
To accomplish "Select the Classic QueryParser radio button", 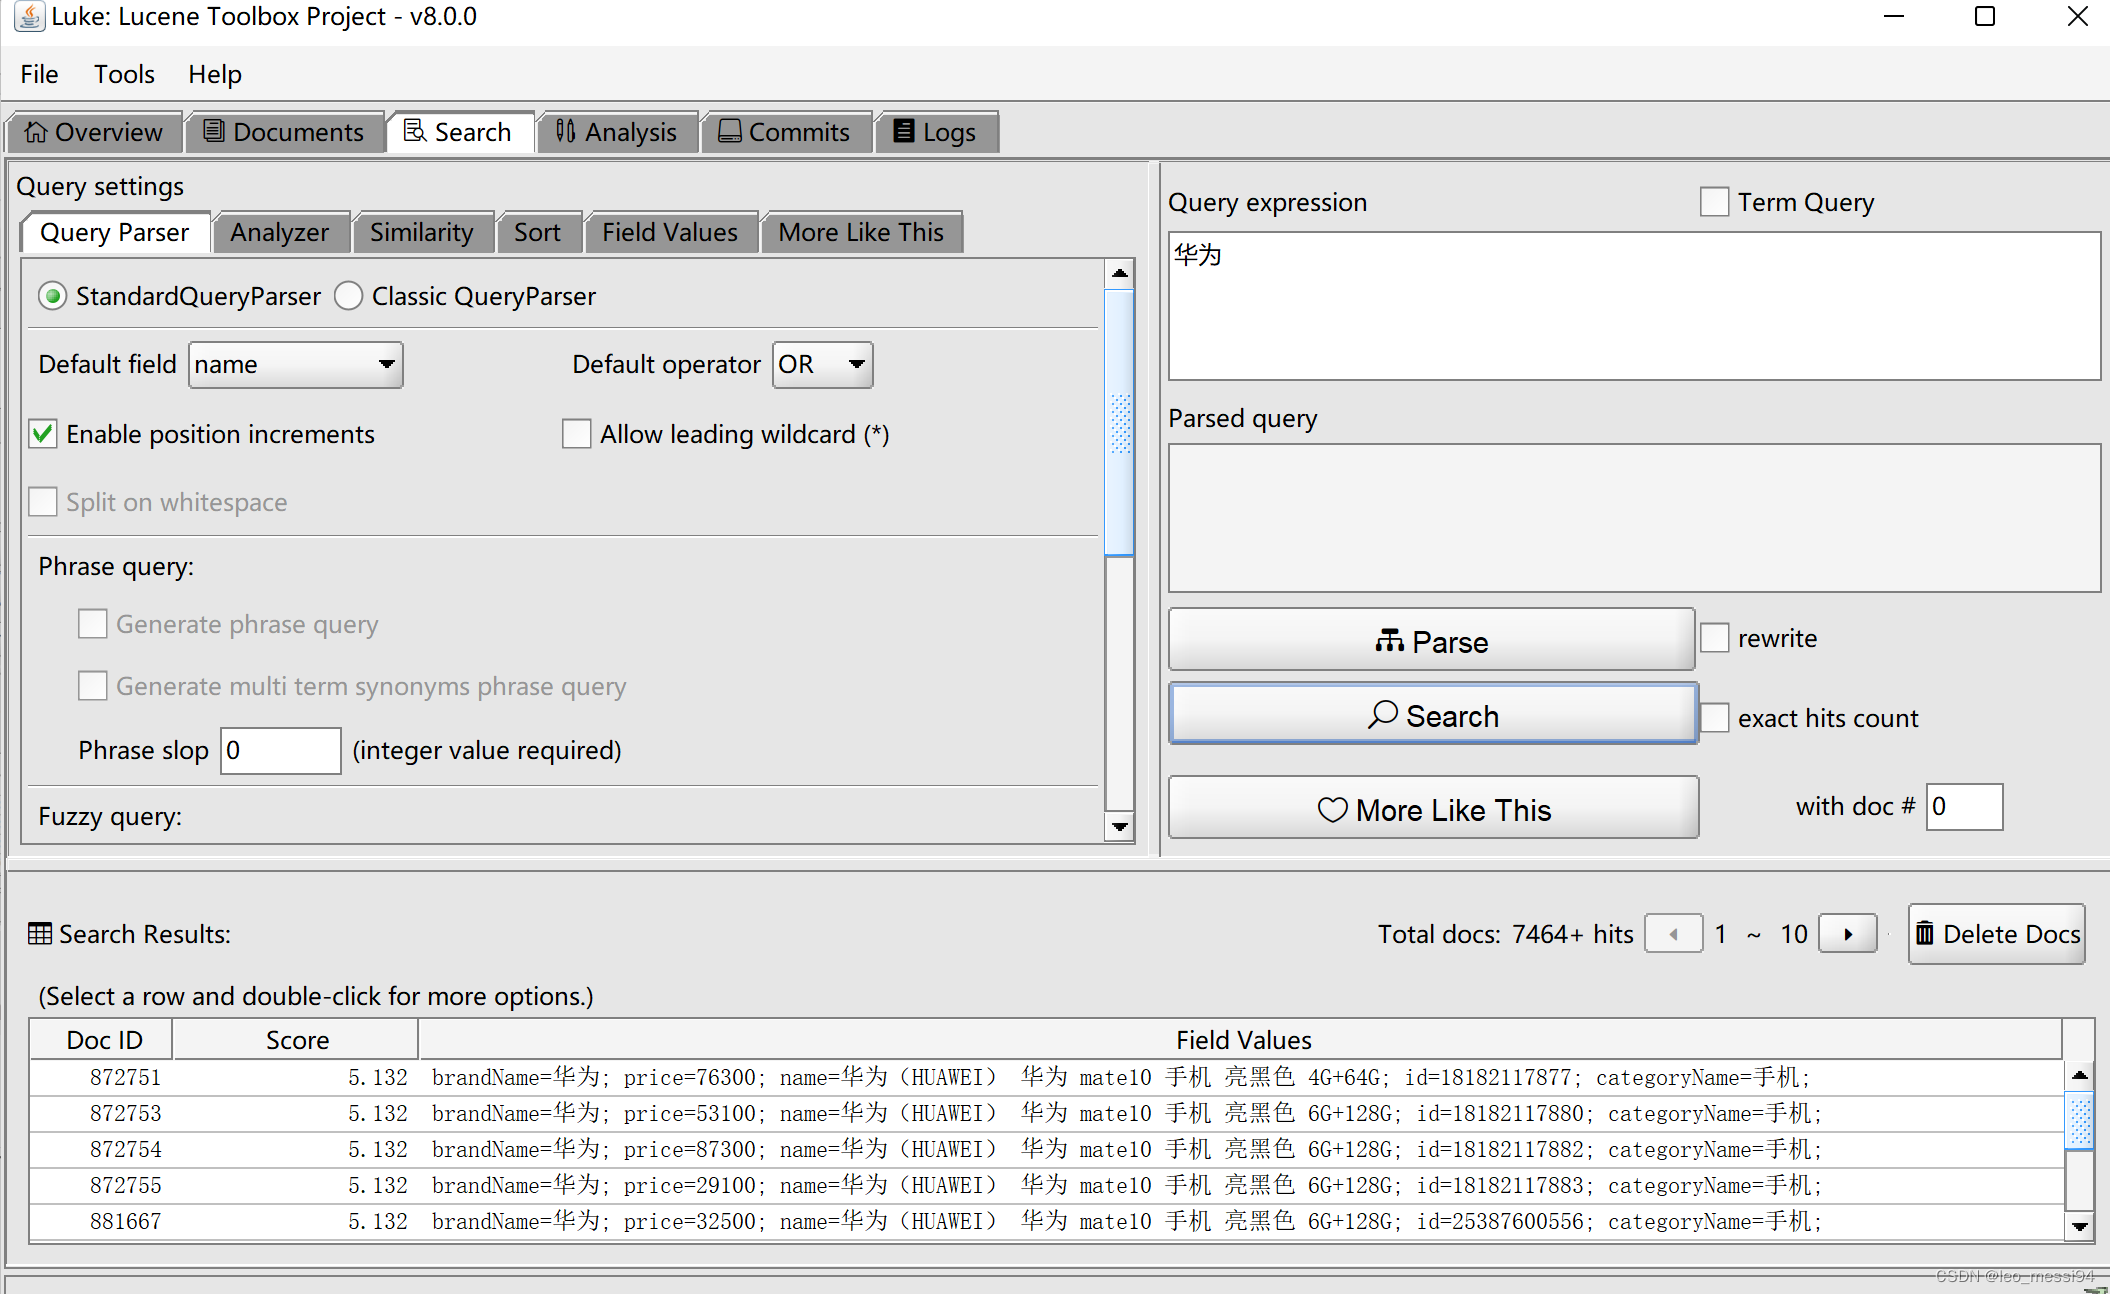I will point(349,296).
